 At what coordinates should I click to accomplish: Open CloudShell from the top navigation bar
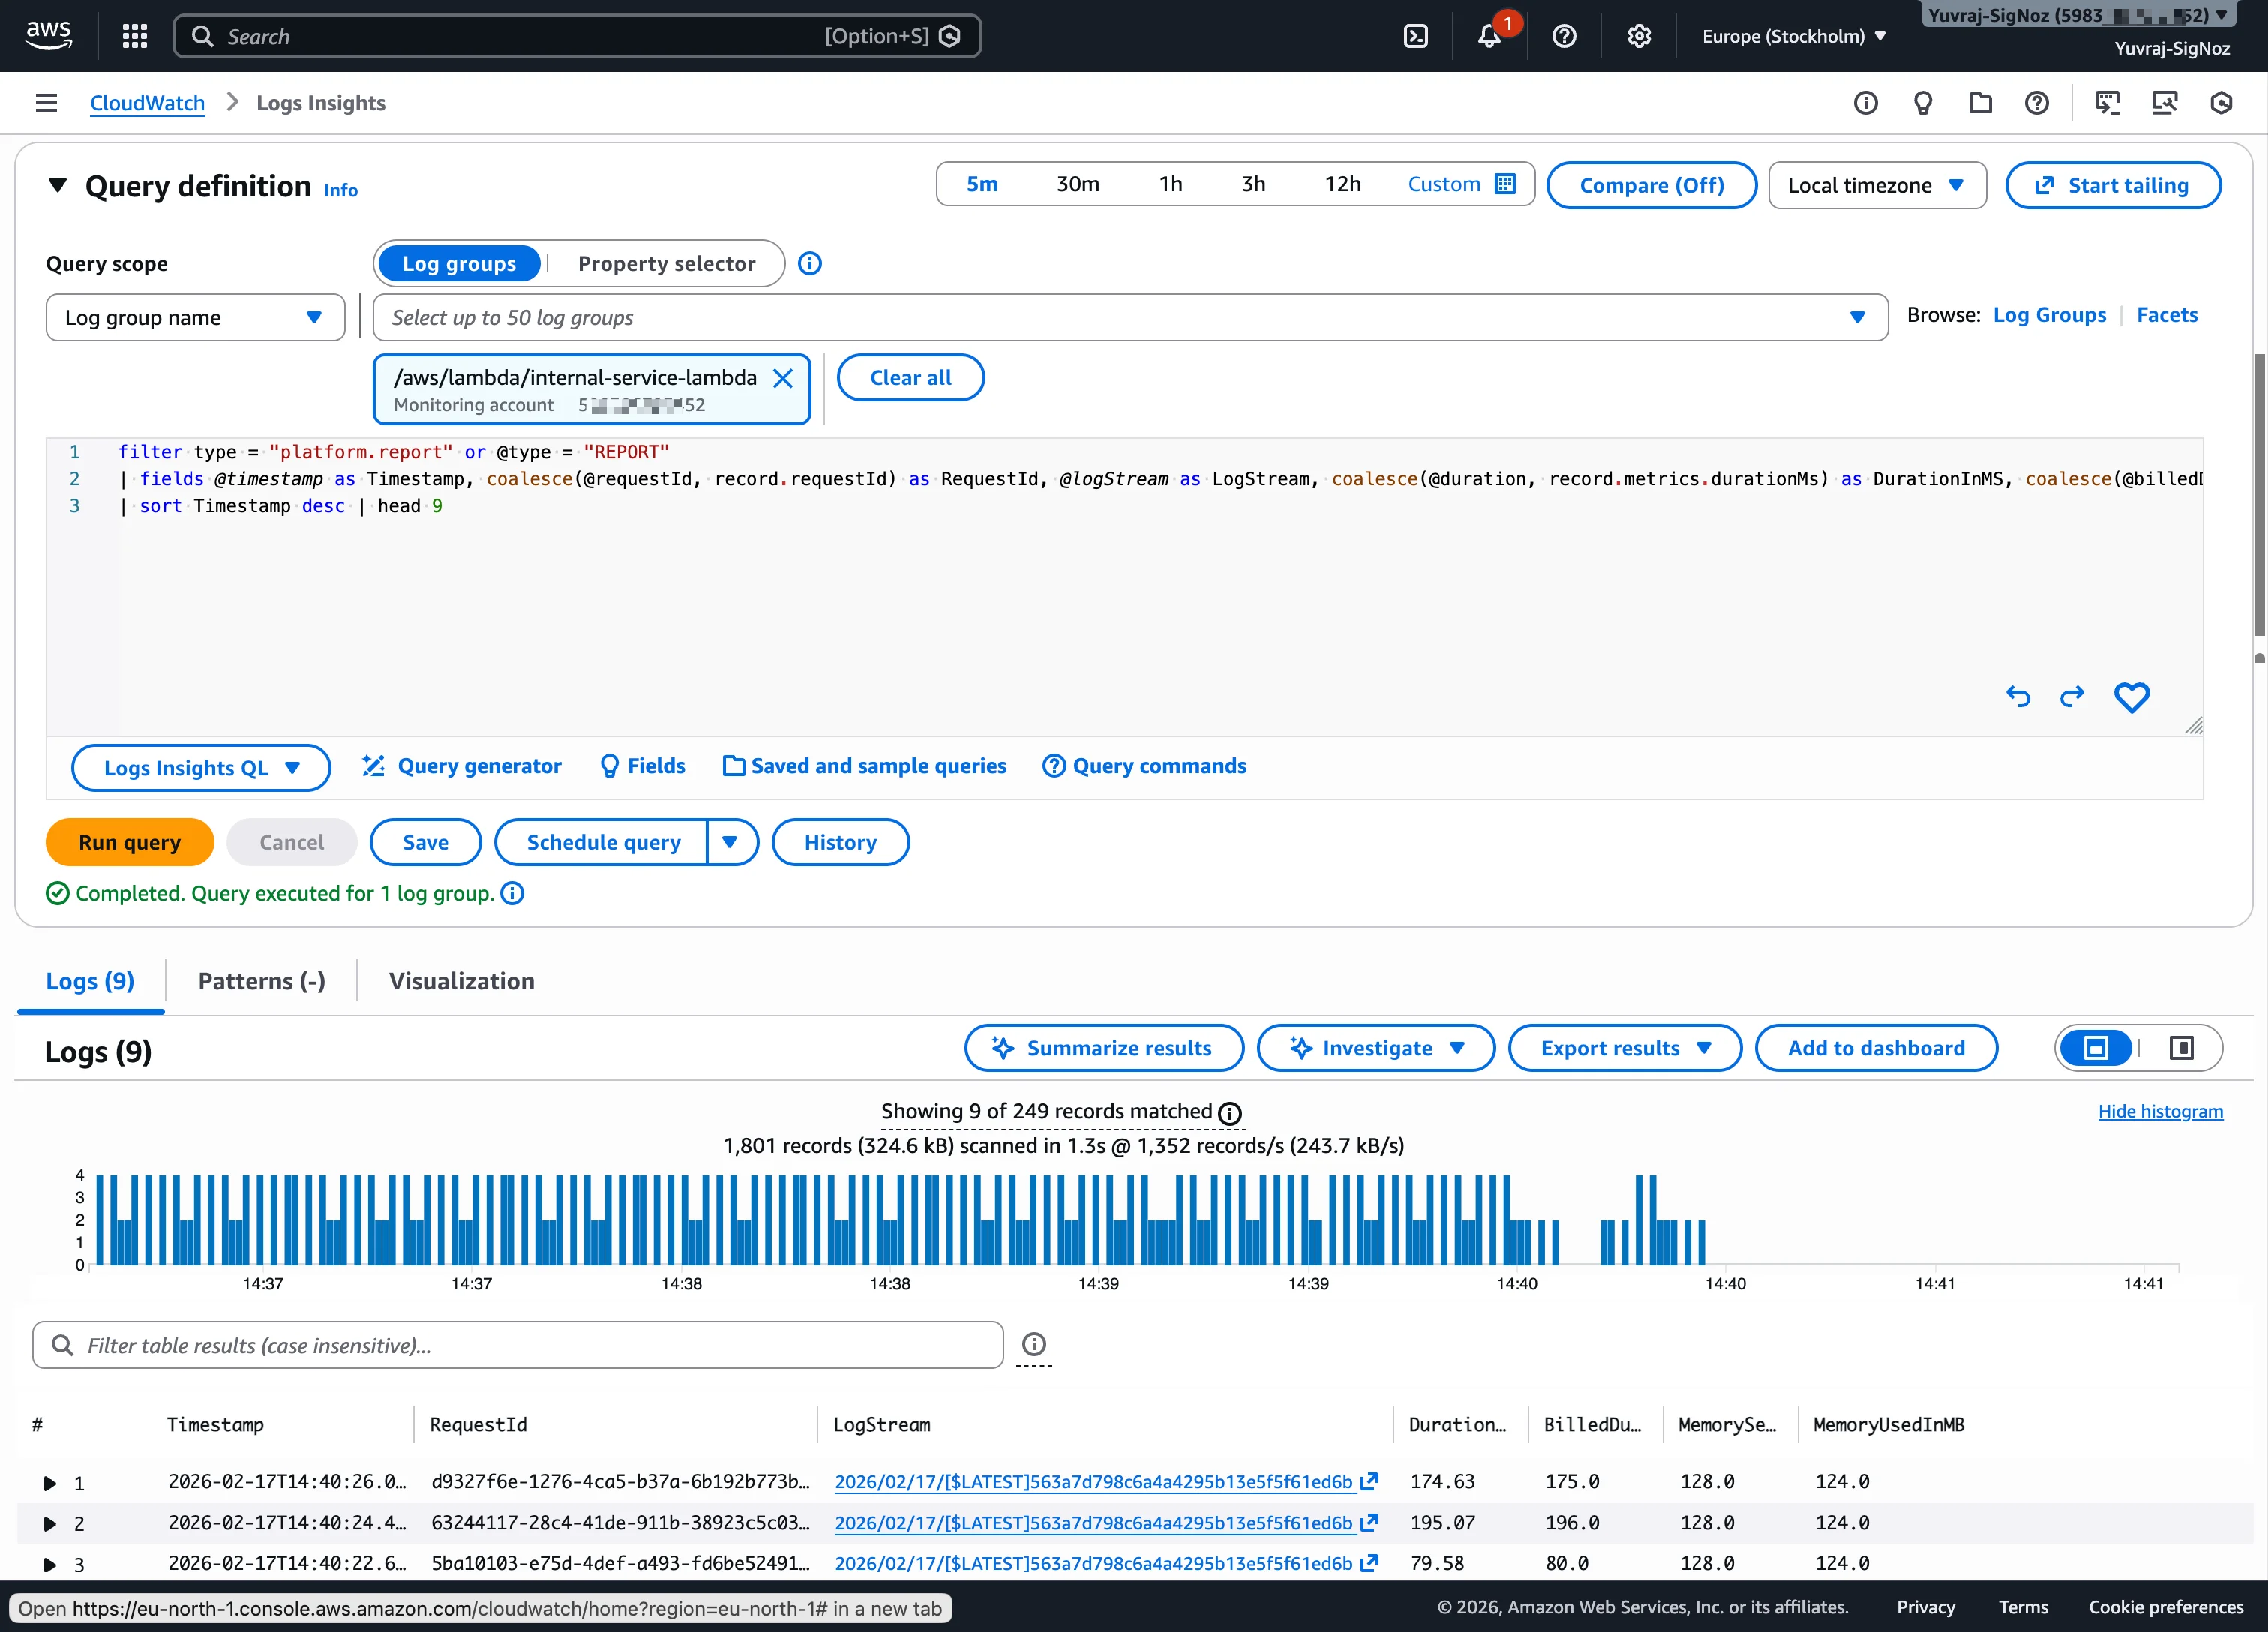1416,36
